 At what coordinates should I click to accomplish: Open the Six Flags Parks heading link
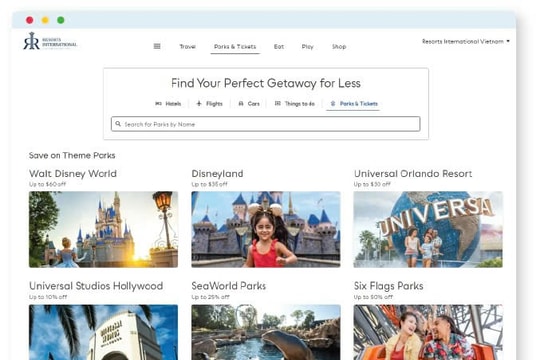(x=388, y=286)
